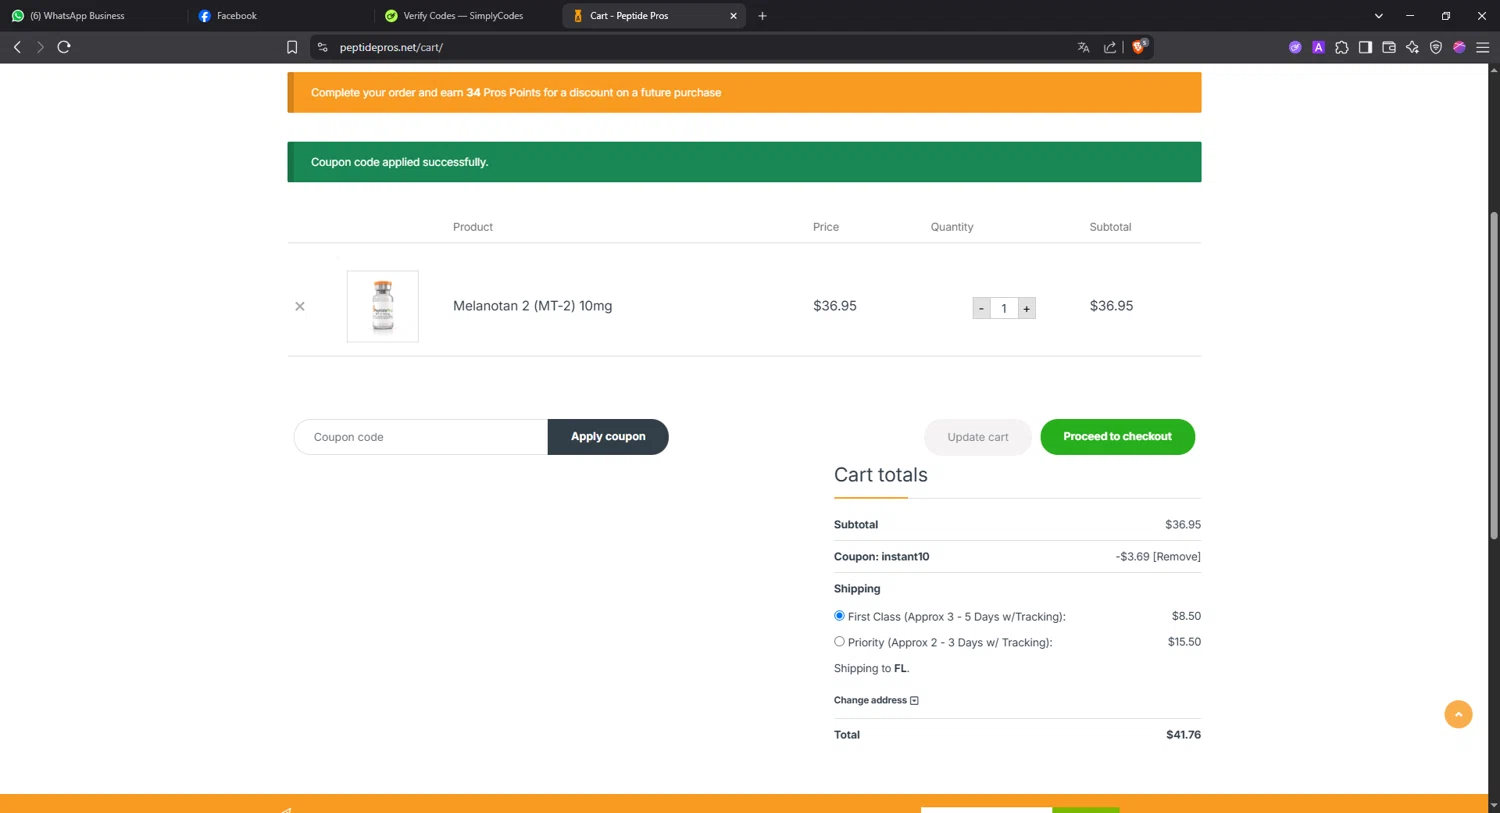
Task: Open the Leo AI sparkle icon
Action: point(1412,47)
